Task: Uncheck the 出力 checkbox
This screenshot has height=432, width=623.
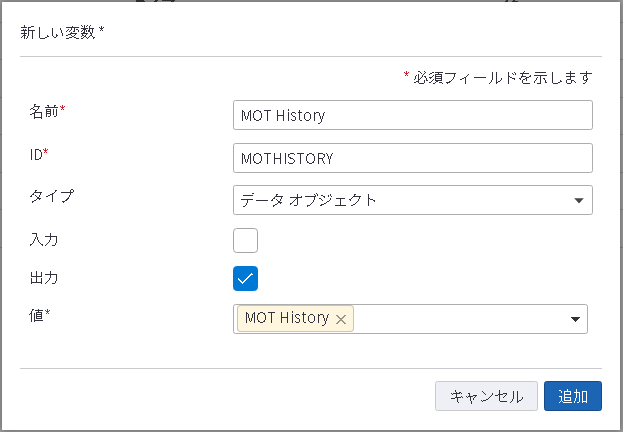Action: point(245,278)
